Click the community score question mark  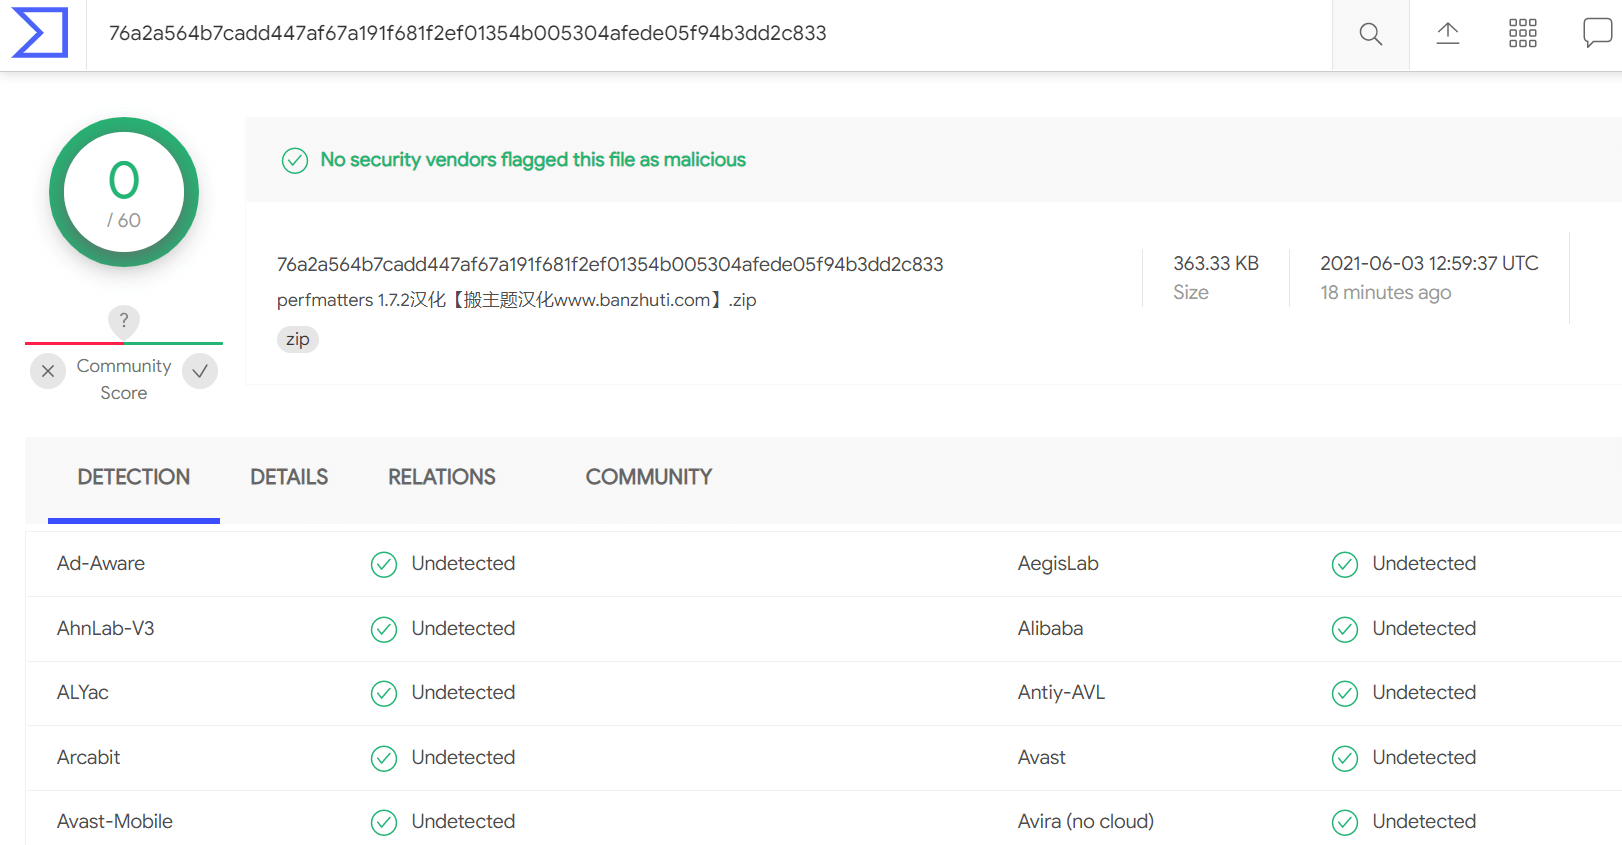pyautogui.click(x=124, y=321)
